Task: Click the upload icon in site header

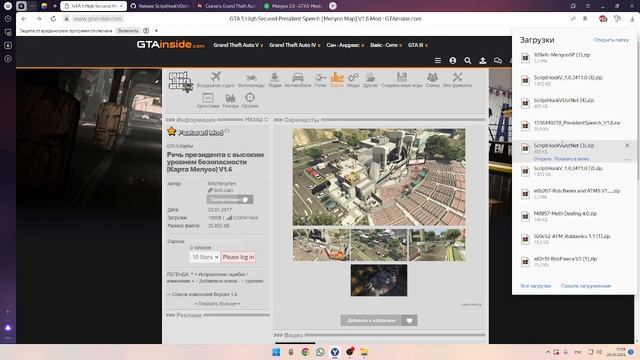Action: click(x=482, y=60)
